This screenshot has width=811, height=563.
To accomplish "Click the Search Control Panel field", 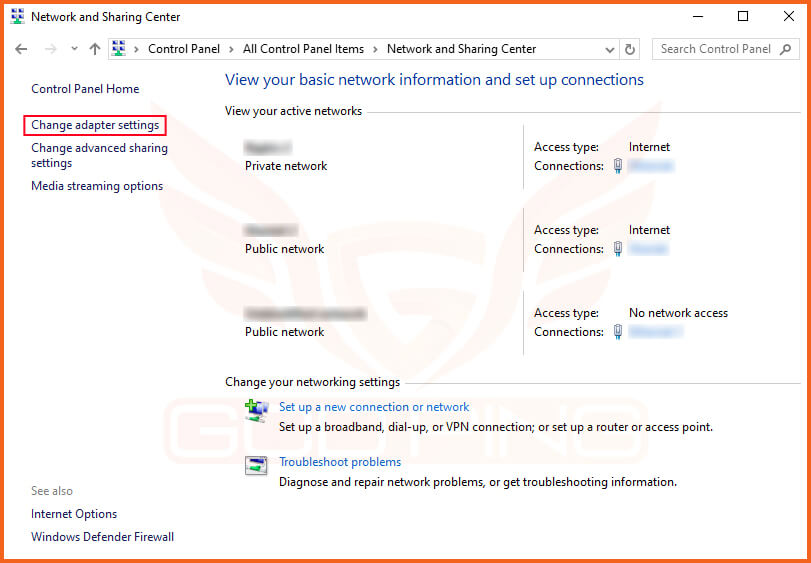I will click(715, 49).
